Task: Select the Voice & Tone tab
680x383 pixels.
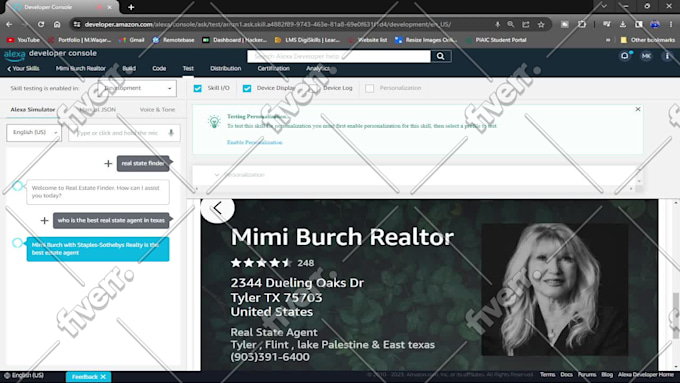Action: 157,110
